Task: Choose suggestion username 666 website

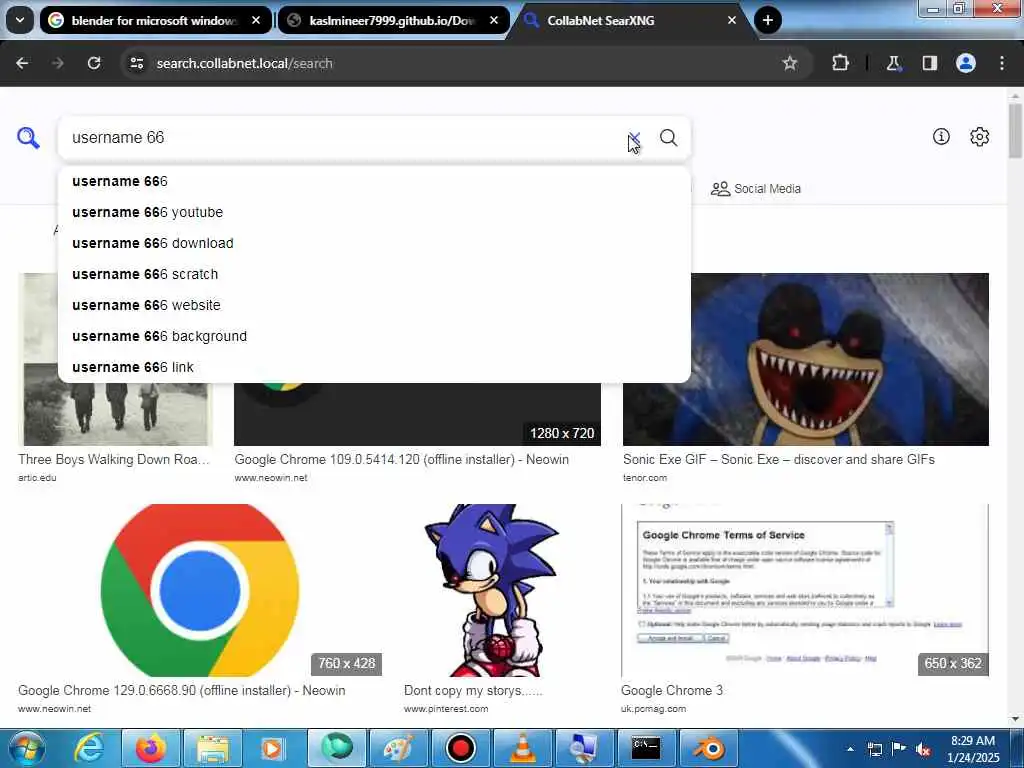Action: coord(374,305)
